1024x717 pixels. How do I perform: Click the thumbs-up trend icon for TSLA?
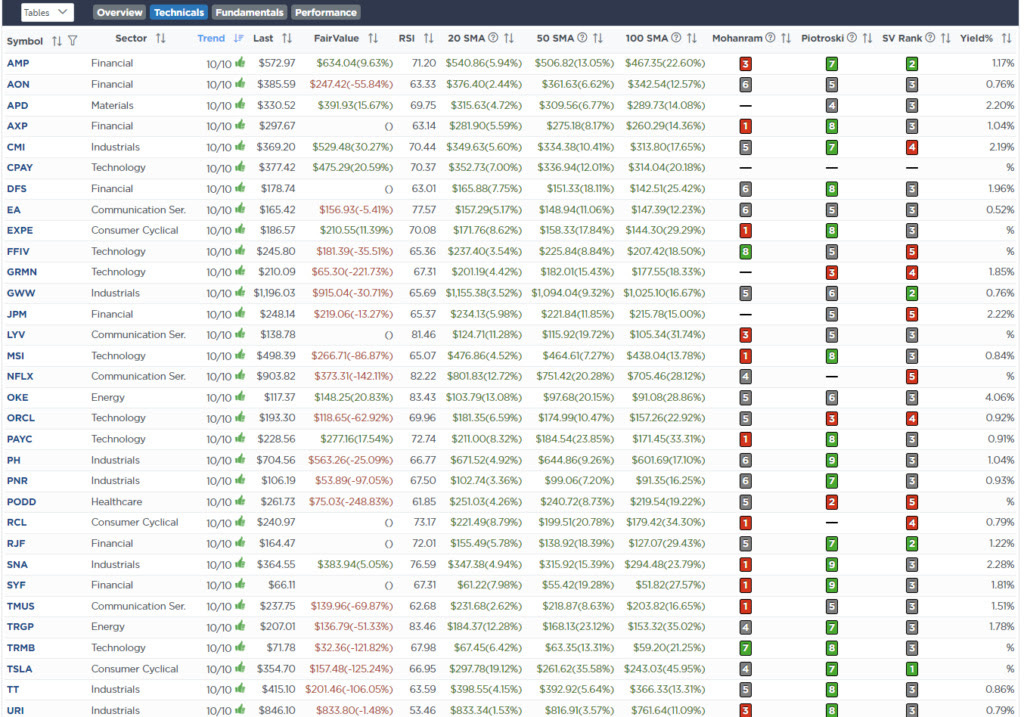coord(240,668)
